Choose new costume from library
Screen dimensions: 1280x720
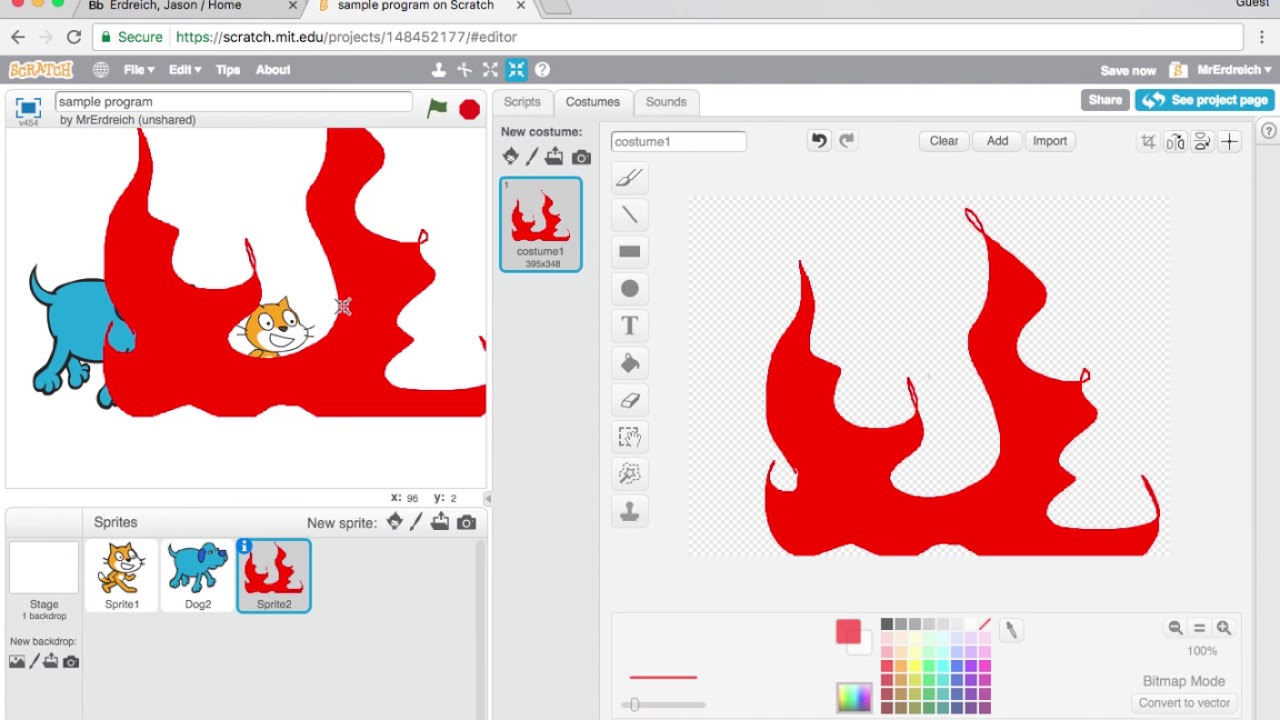pyautogui.click(x=510, y=157)
